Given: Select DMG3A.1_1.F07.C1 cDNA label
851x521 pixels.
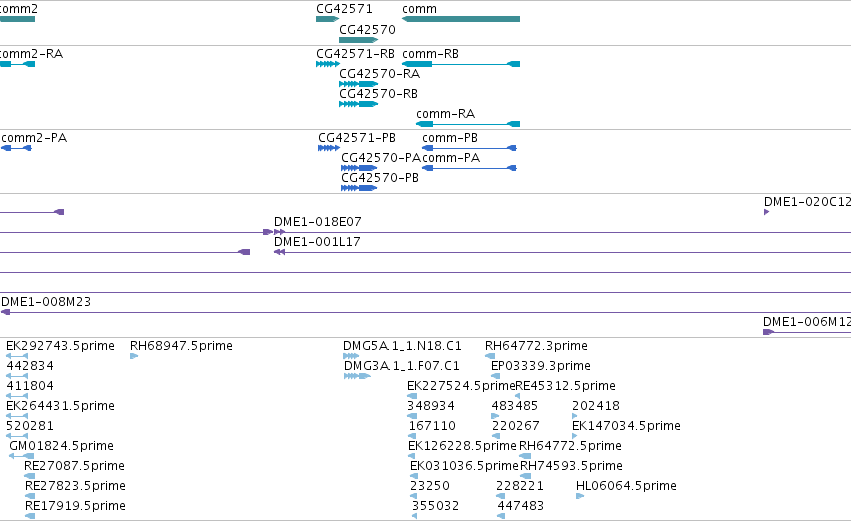Looking at the screenshot, I should pos(402,366).
